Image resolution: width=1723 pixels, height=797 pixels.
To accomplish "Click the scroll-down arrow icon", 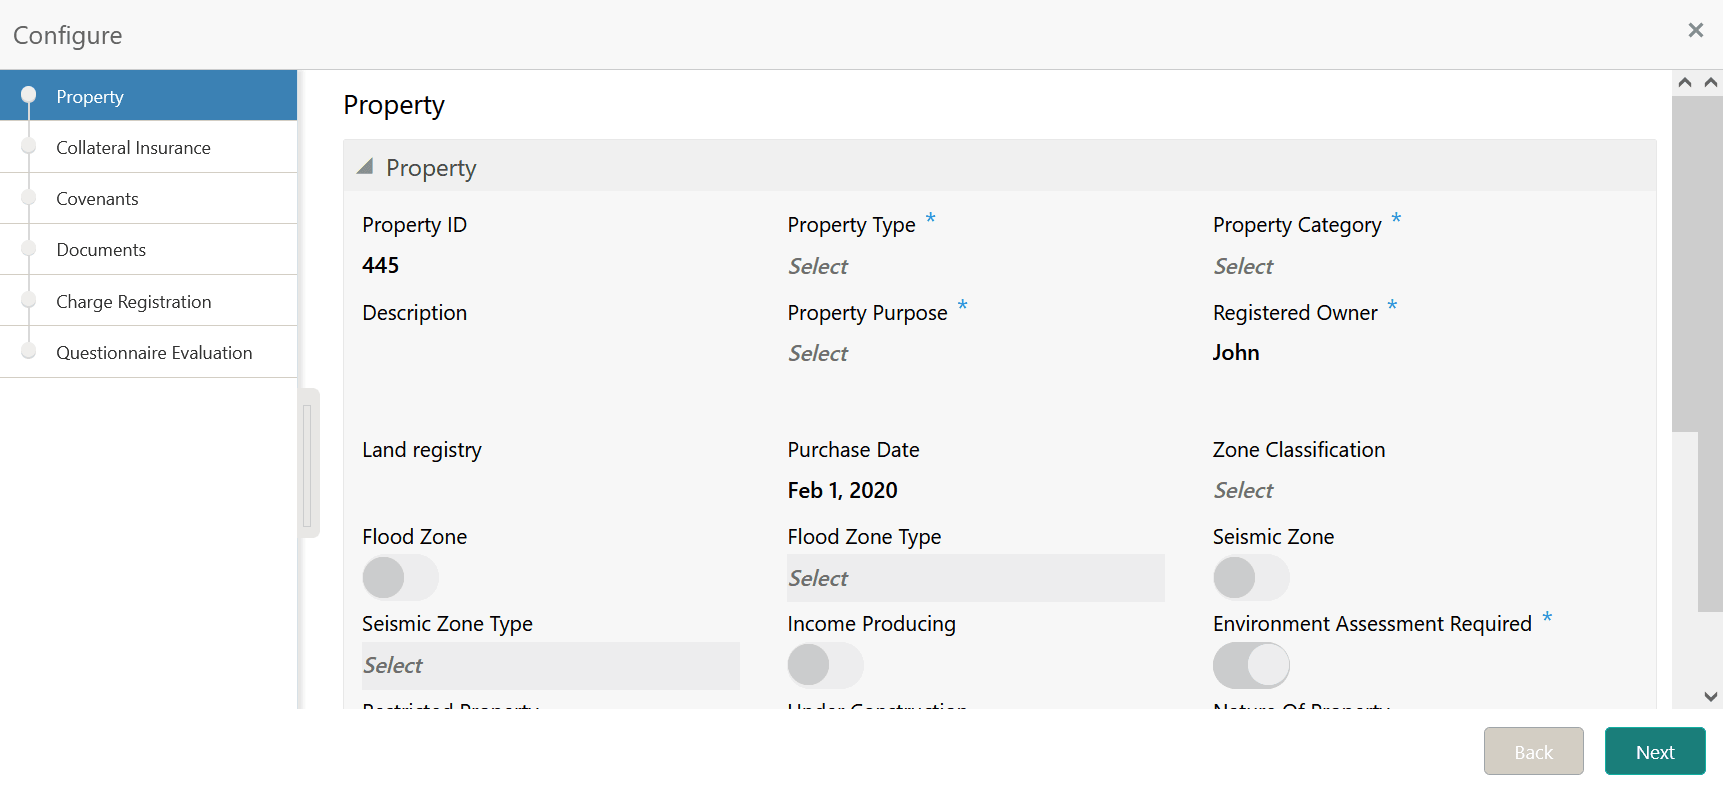I will 1712,695.
